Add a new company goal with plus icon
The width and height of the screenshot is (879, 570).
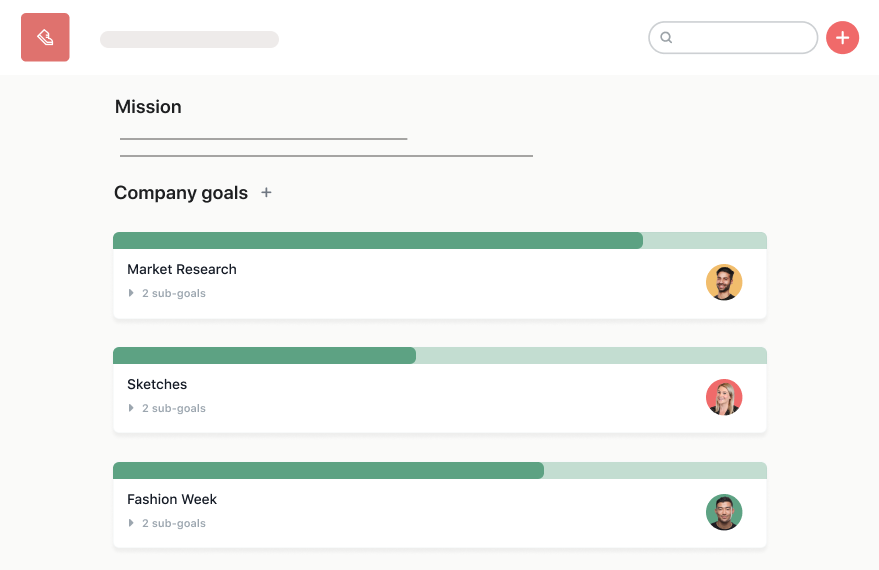[266, 192]
